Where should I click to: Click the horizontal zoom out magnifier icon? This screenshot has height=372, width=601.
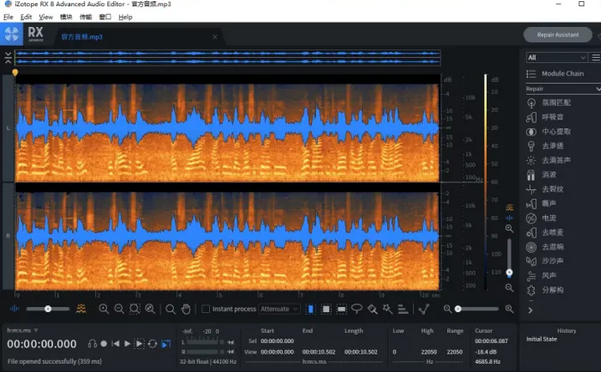point(119,309)
